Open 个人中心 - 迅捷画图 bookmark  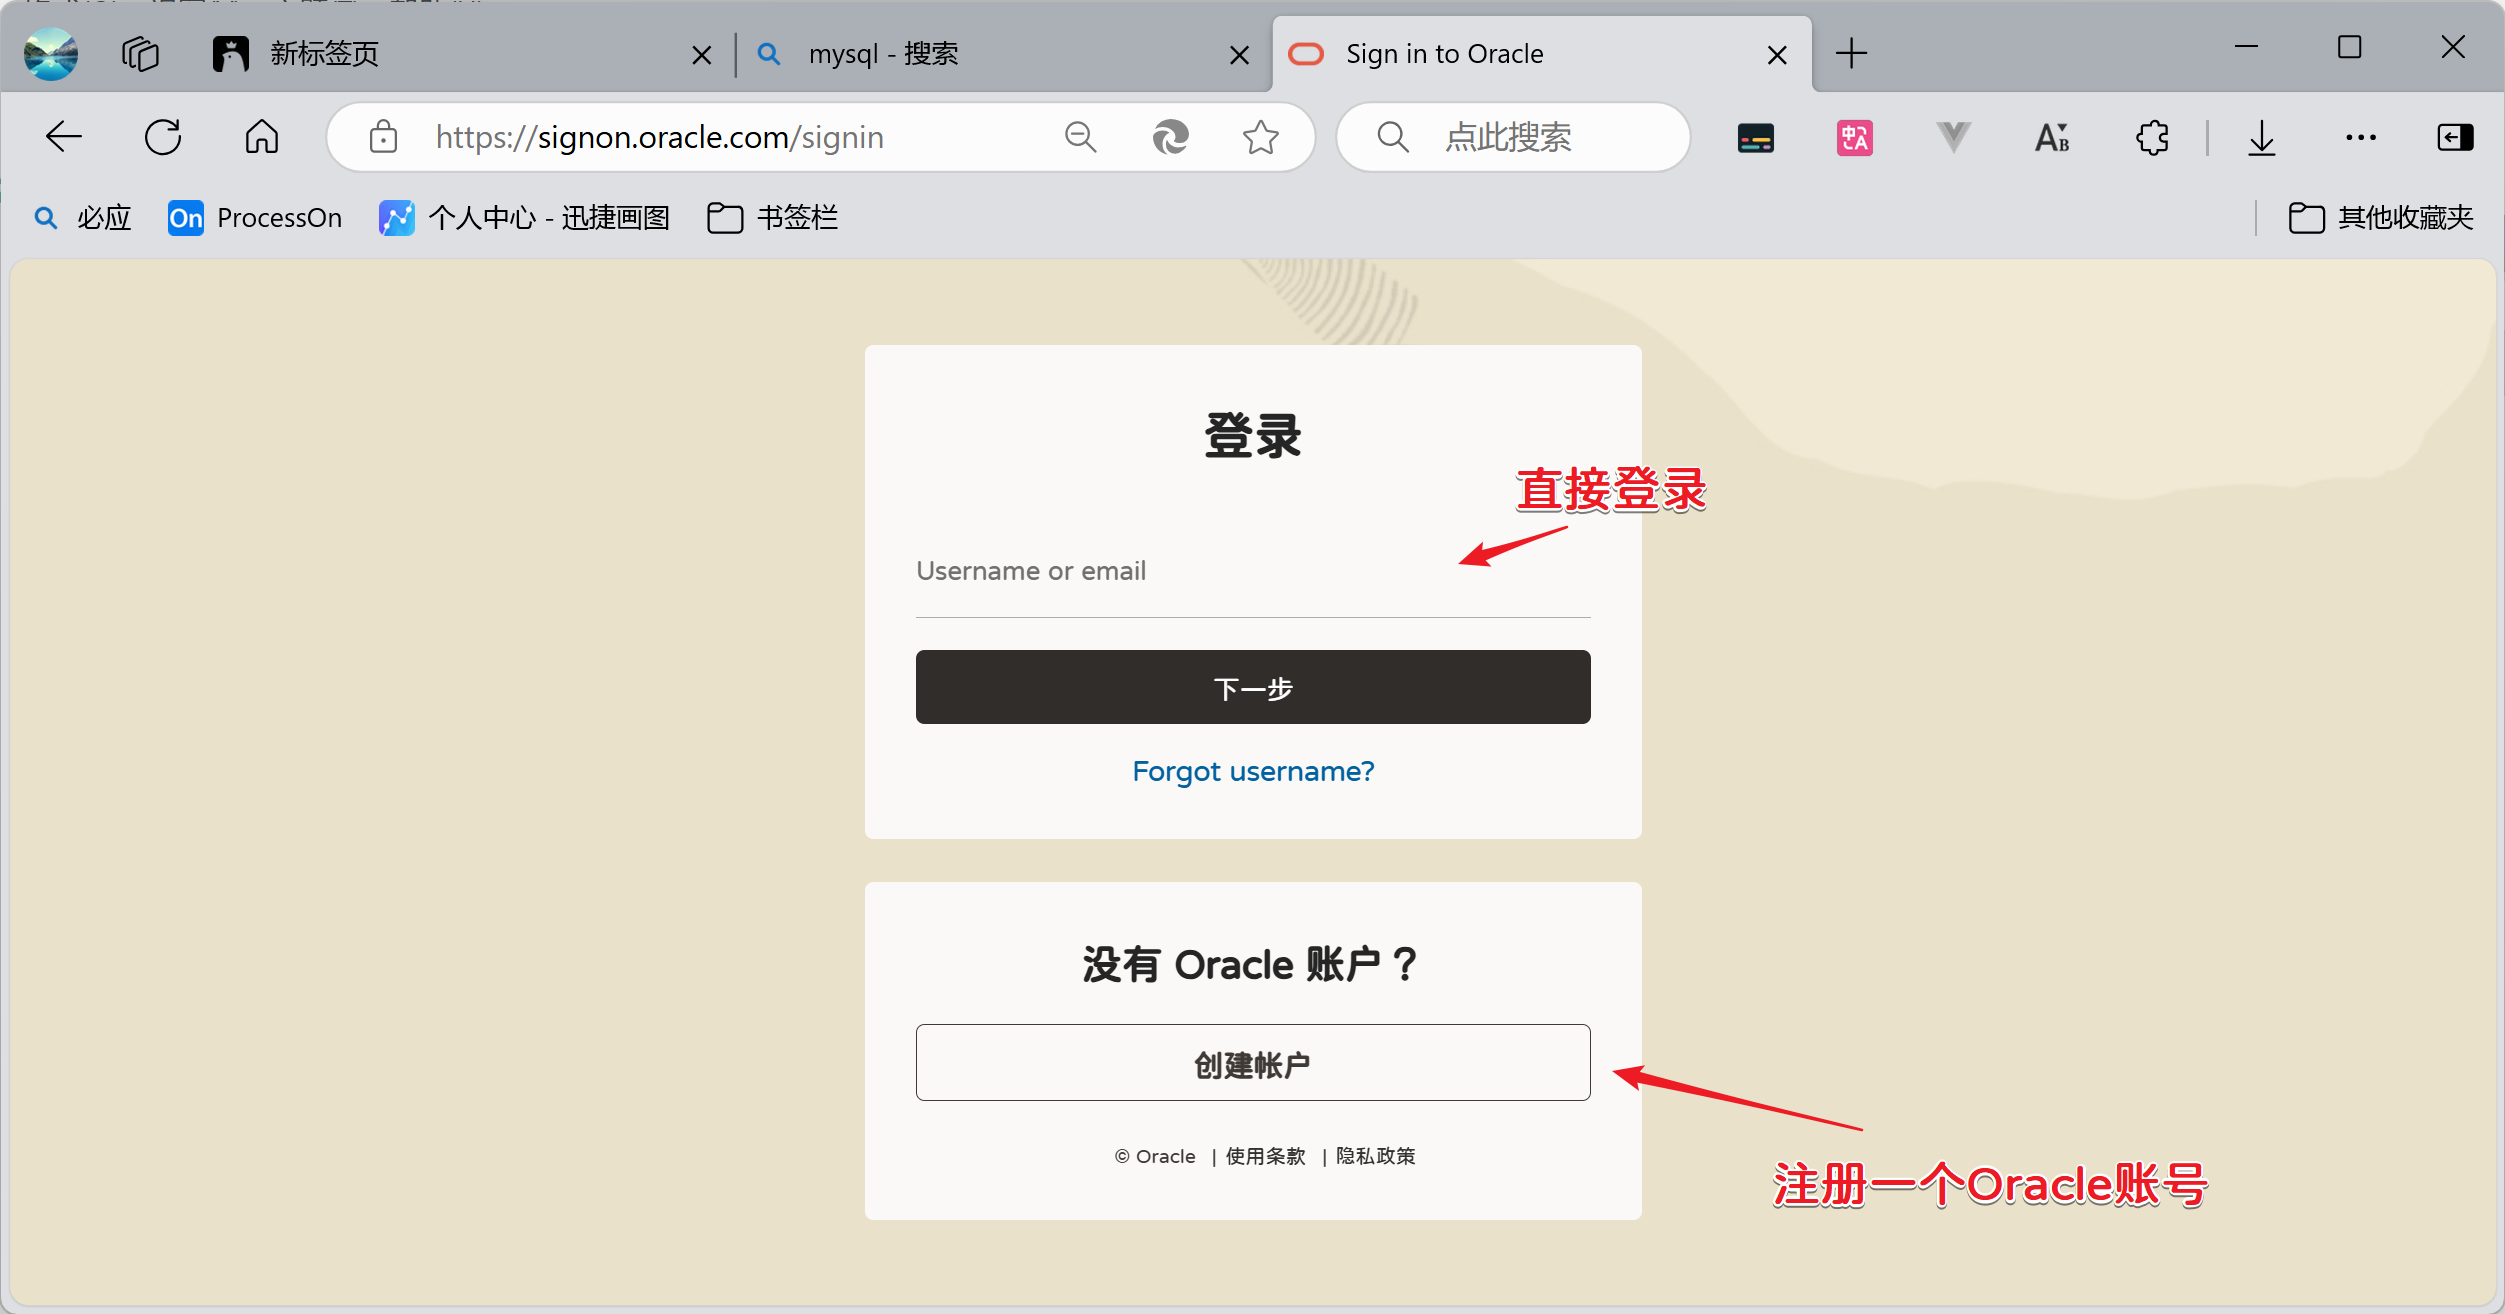(x=524, y=217)
